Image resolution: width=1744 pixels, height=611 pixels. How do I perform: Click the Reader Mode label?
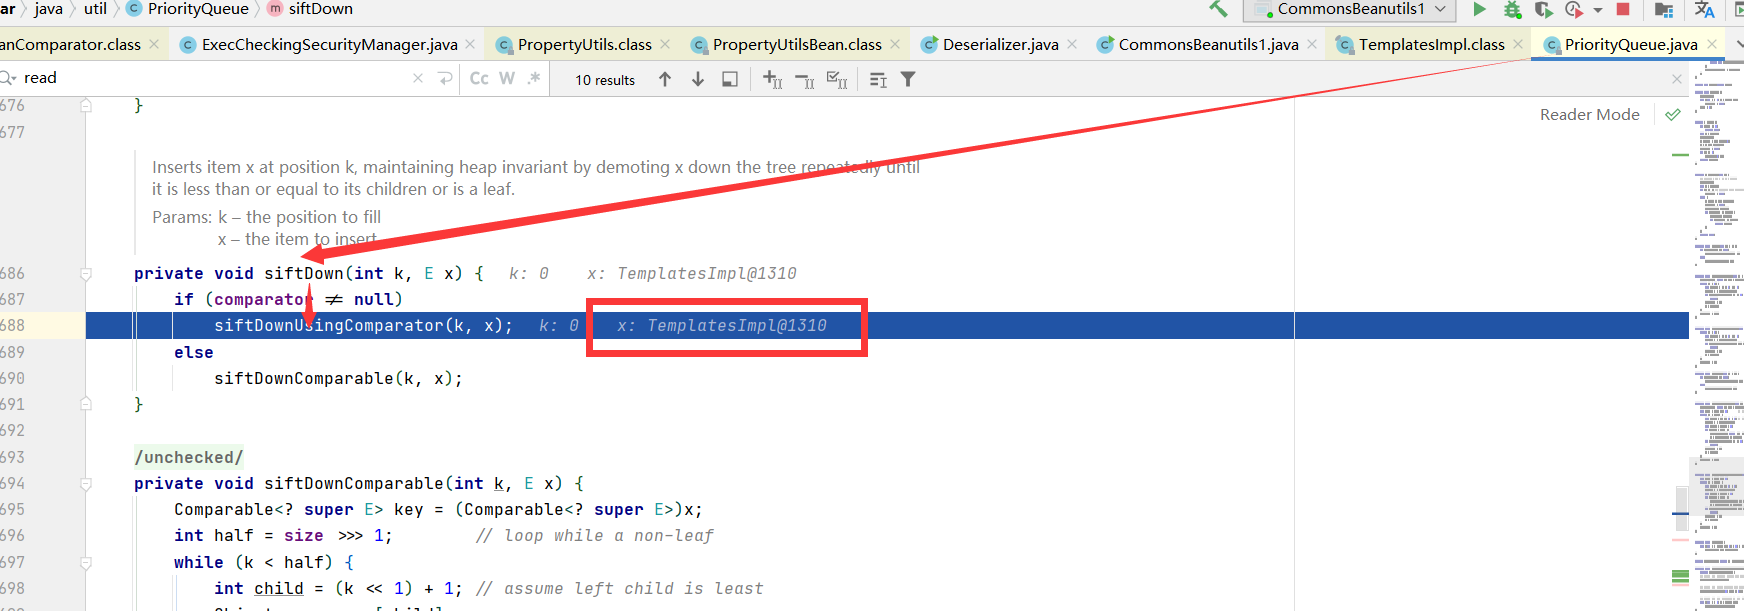click(x=1589, y=115)
